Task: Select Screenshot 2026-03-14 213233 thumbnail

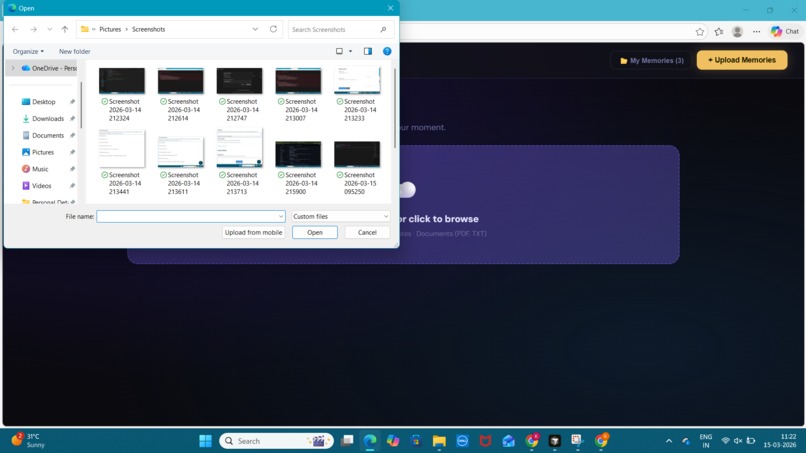Action: click(x=357, y=81)
